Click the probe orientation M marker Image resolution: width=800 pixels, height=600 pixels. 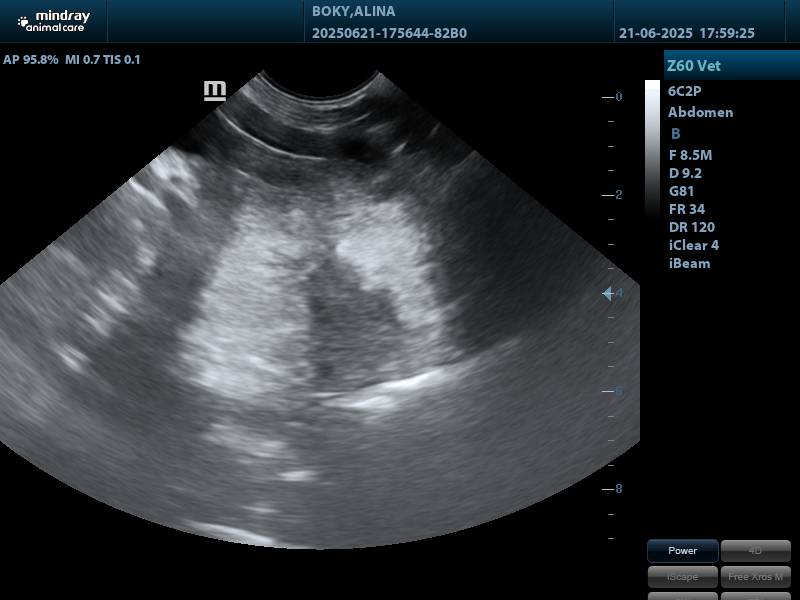pos(214,91)
